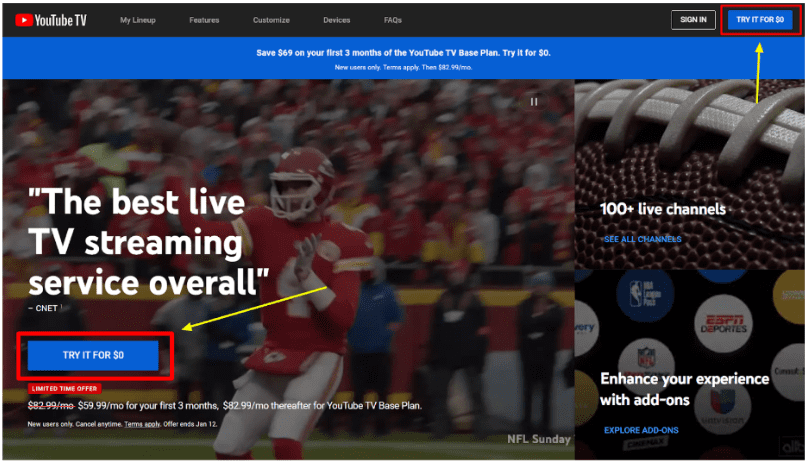
Task: Select the NBA League Pass channel logo
Action: (x=645, y=294)
